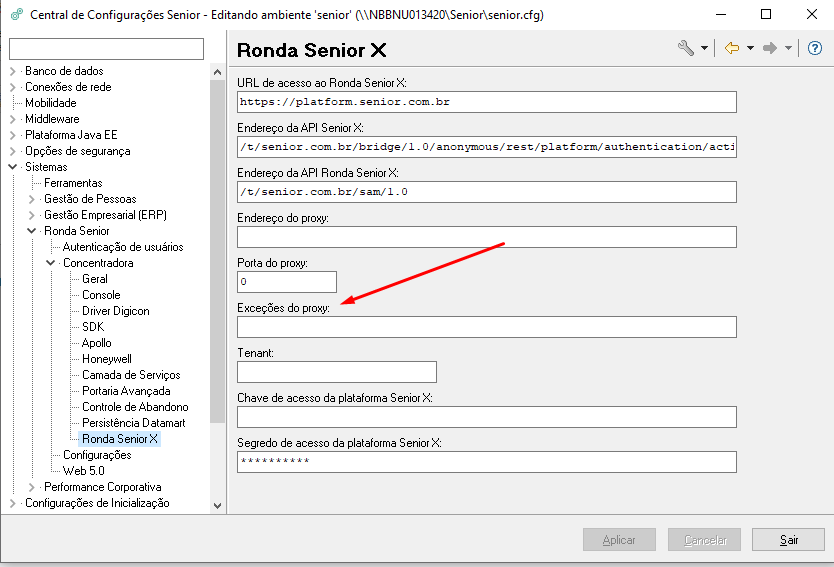Screen dimensions: 834x567
Task: Open the wrench icon dropdown arrow
Action: tap(704, 48)
